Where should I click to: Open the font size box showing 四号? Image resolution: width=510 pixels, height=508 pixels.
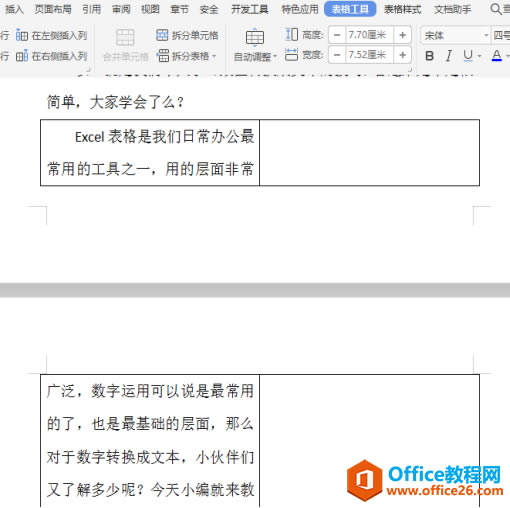click(501, 35)
